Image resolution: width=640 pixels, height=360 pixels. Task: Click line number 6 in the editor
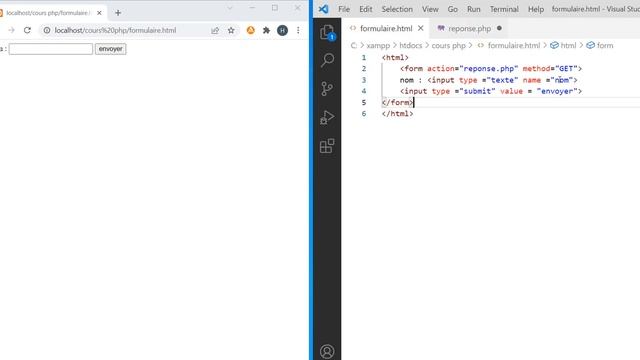pos(364,113)
